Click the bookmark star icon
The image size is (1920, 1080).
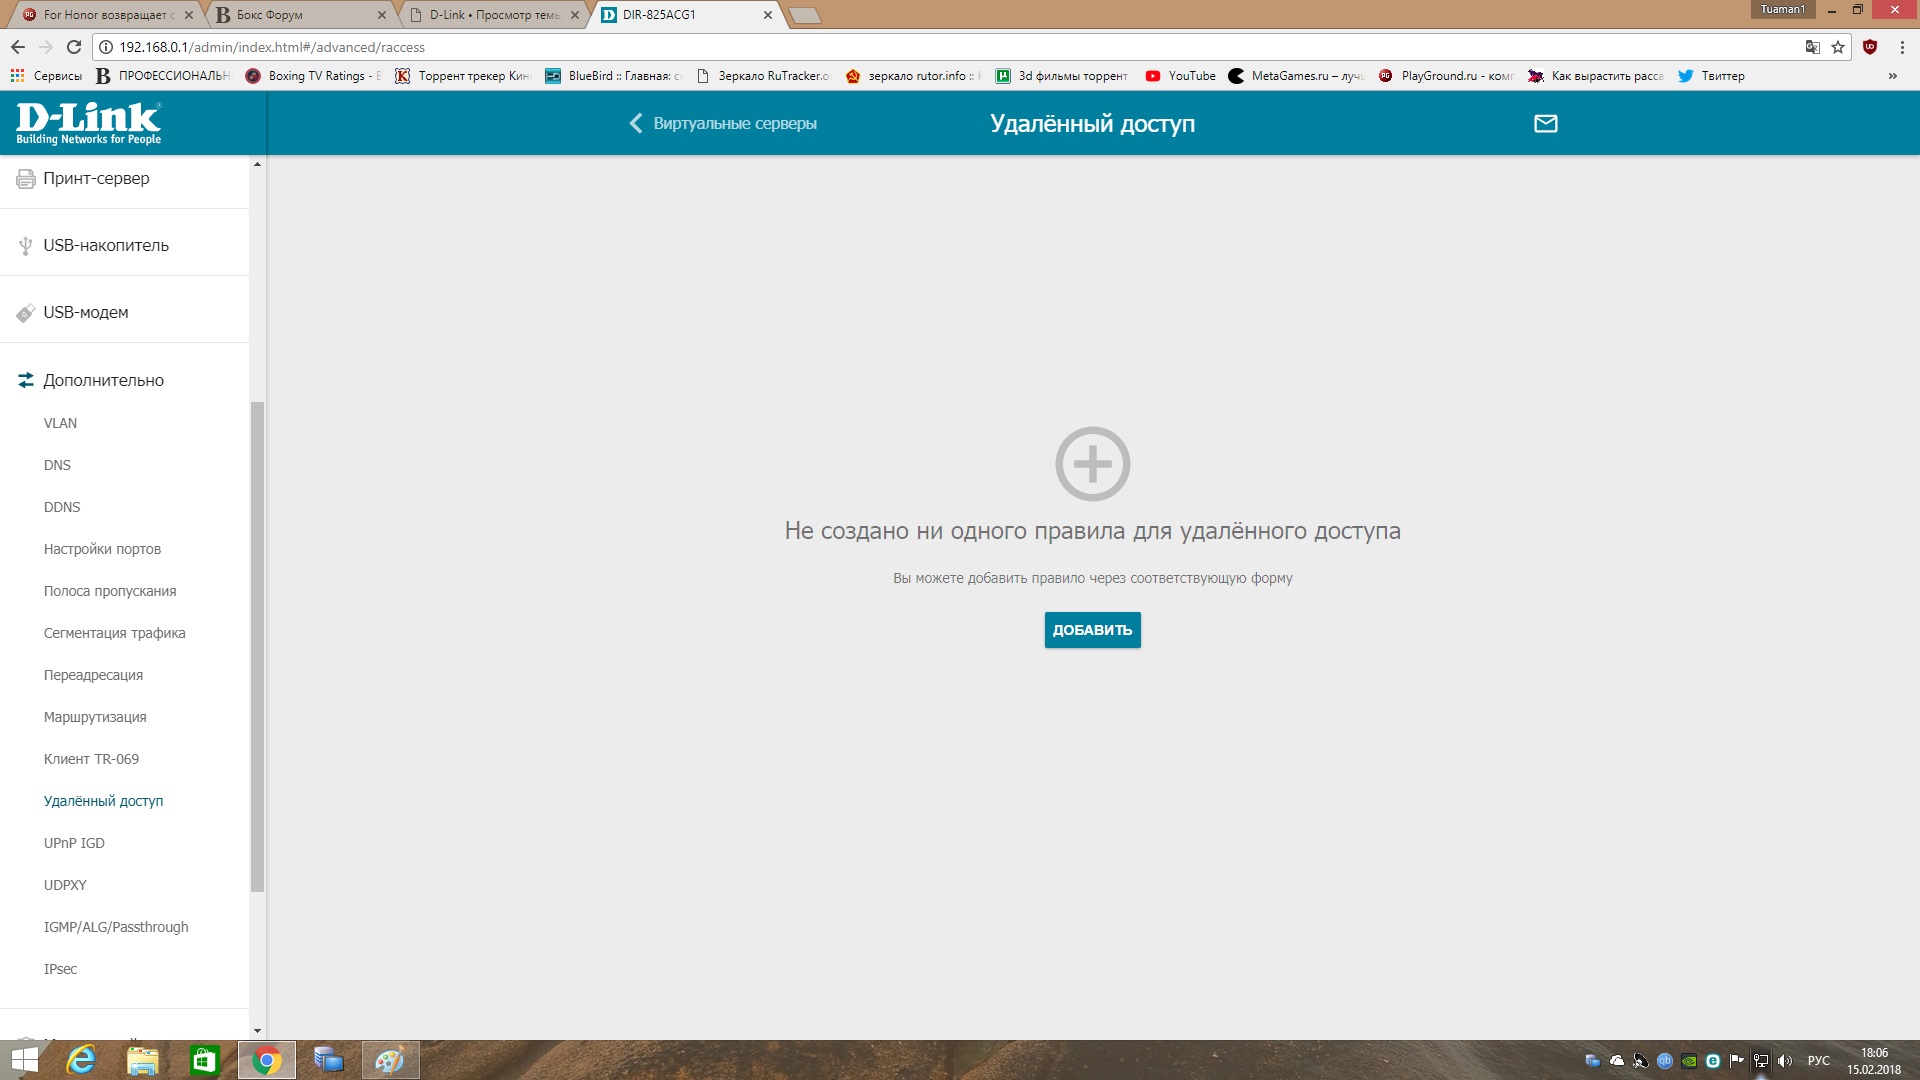click(1838, 47)
